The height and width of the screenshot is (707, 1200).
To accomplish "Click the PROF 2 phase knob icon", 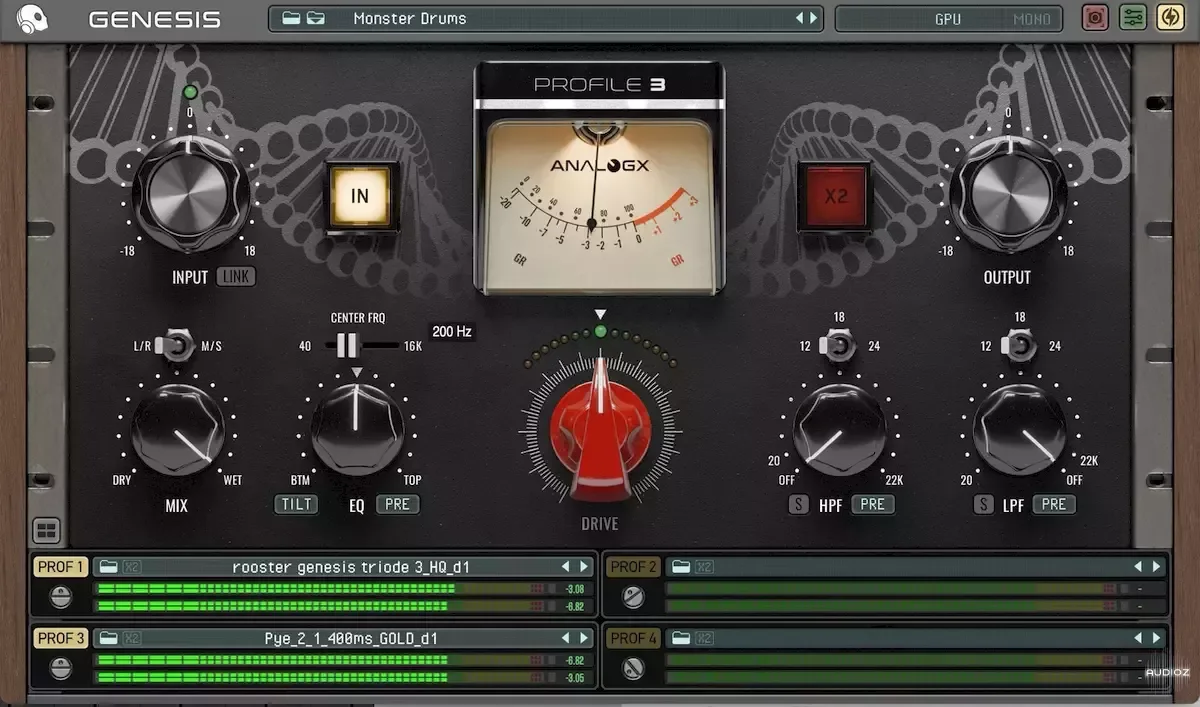I will (x=633, y=597).
